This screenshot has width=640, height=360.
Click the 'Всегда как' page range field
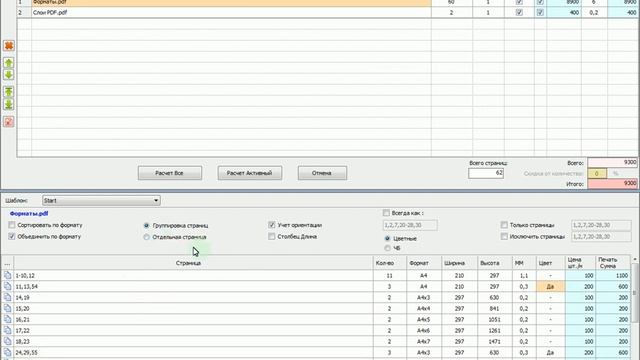(x=410, y=225)
